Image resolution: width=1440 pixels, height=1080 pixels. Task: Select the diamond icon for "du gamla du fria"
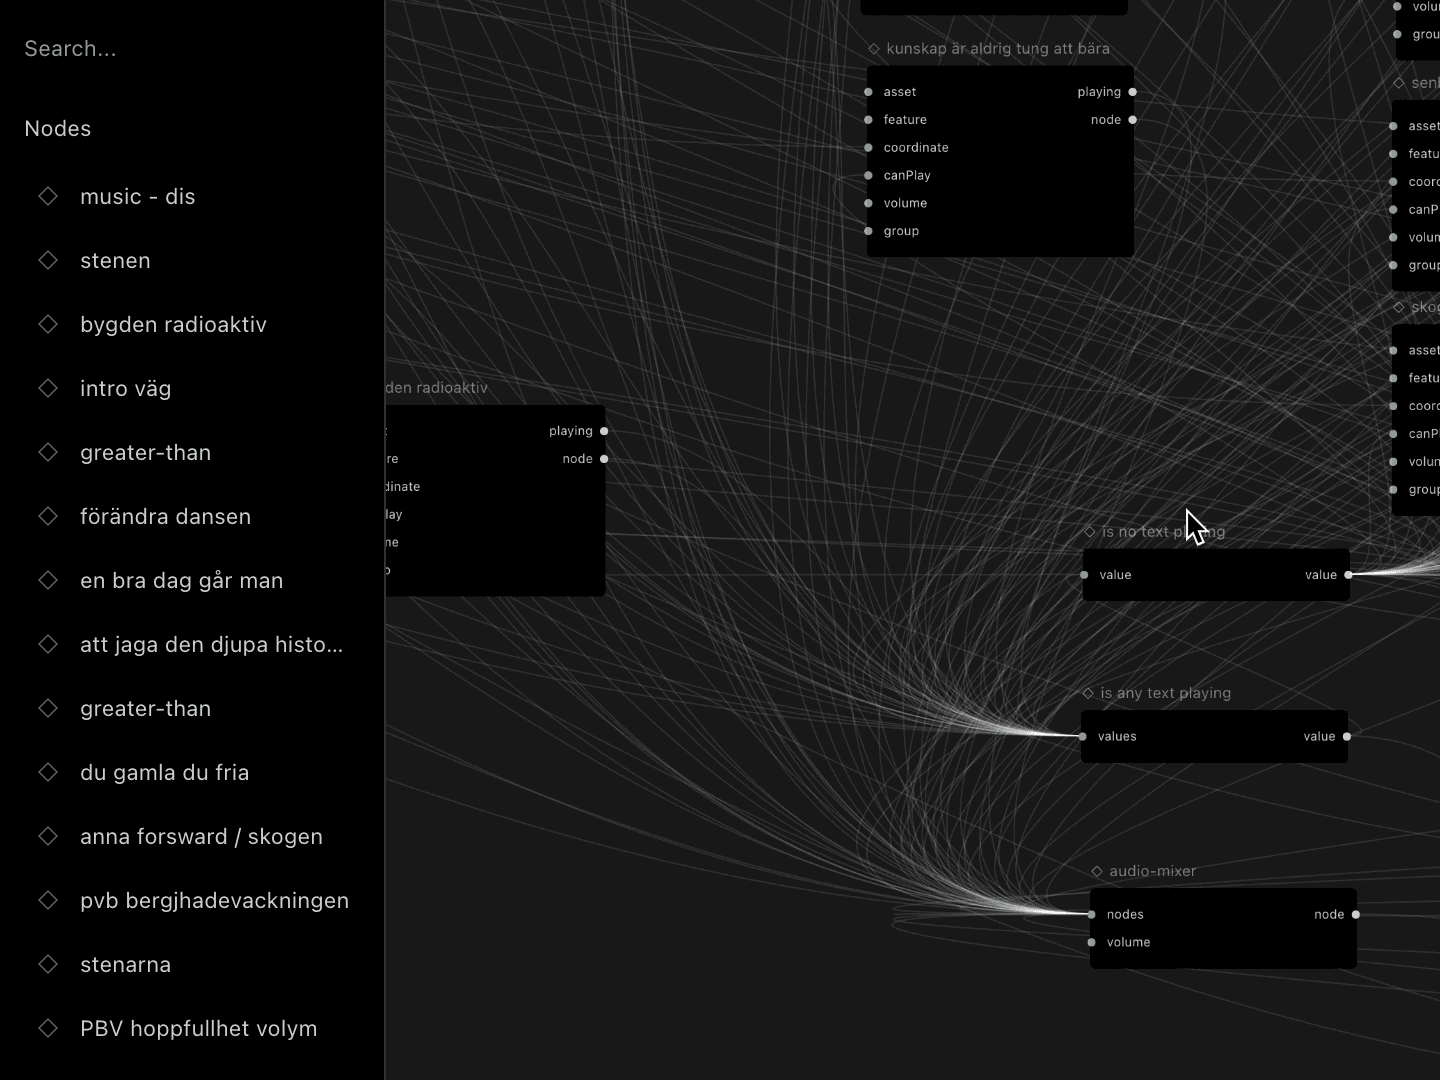48,772
